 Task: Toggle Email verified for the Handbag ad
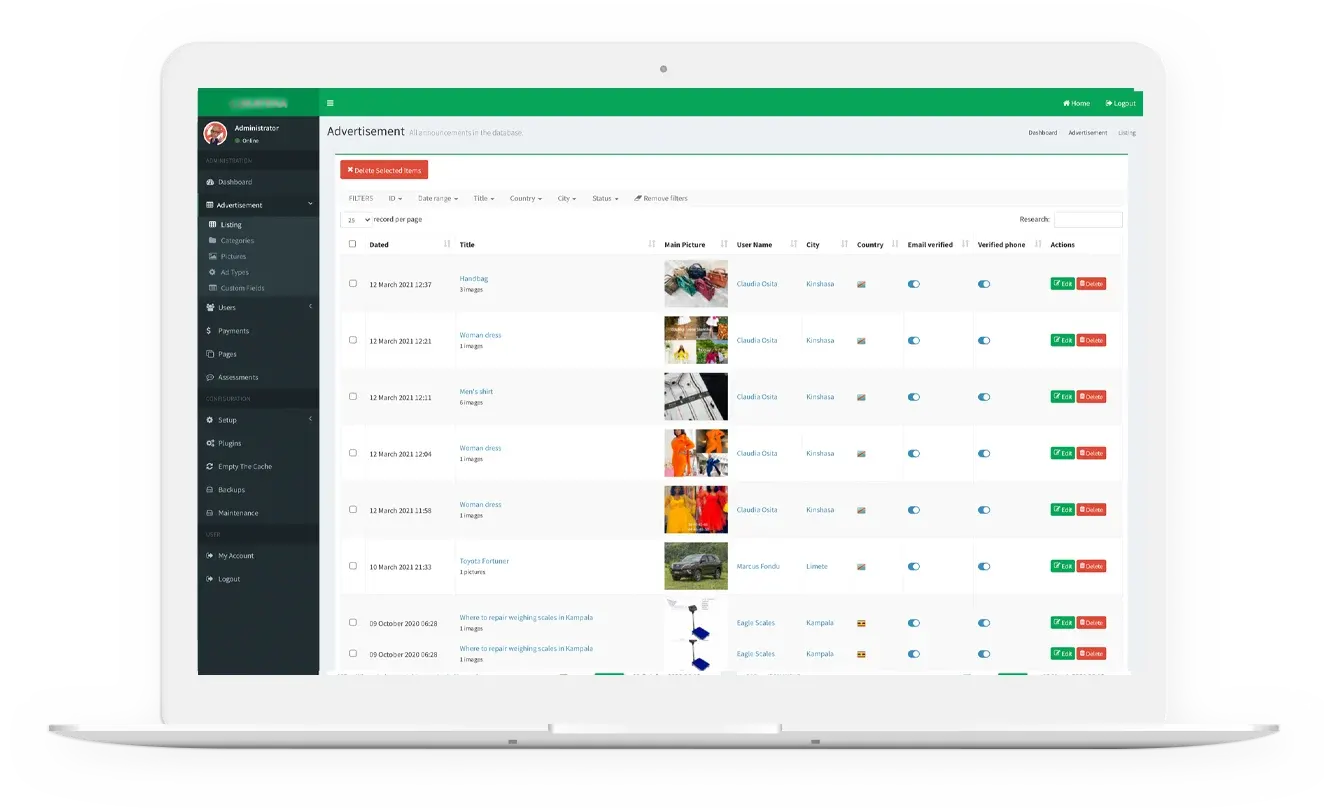(x=914, y=284)
